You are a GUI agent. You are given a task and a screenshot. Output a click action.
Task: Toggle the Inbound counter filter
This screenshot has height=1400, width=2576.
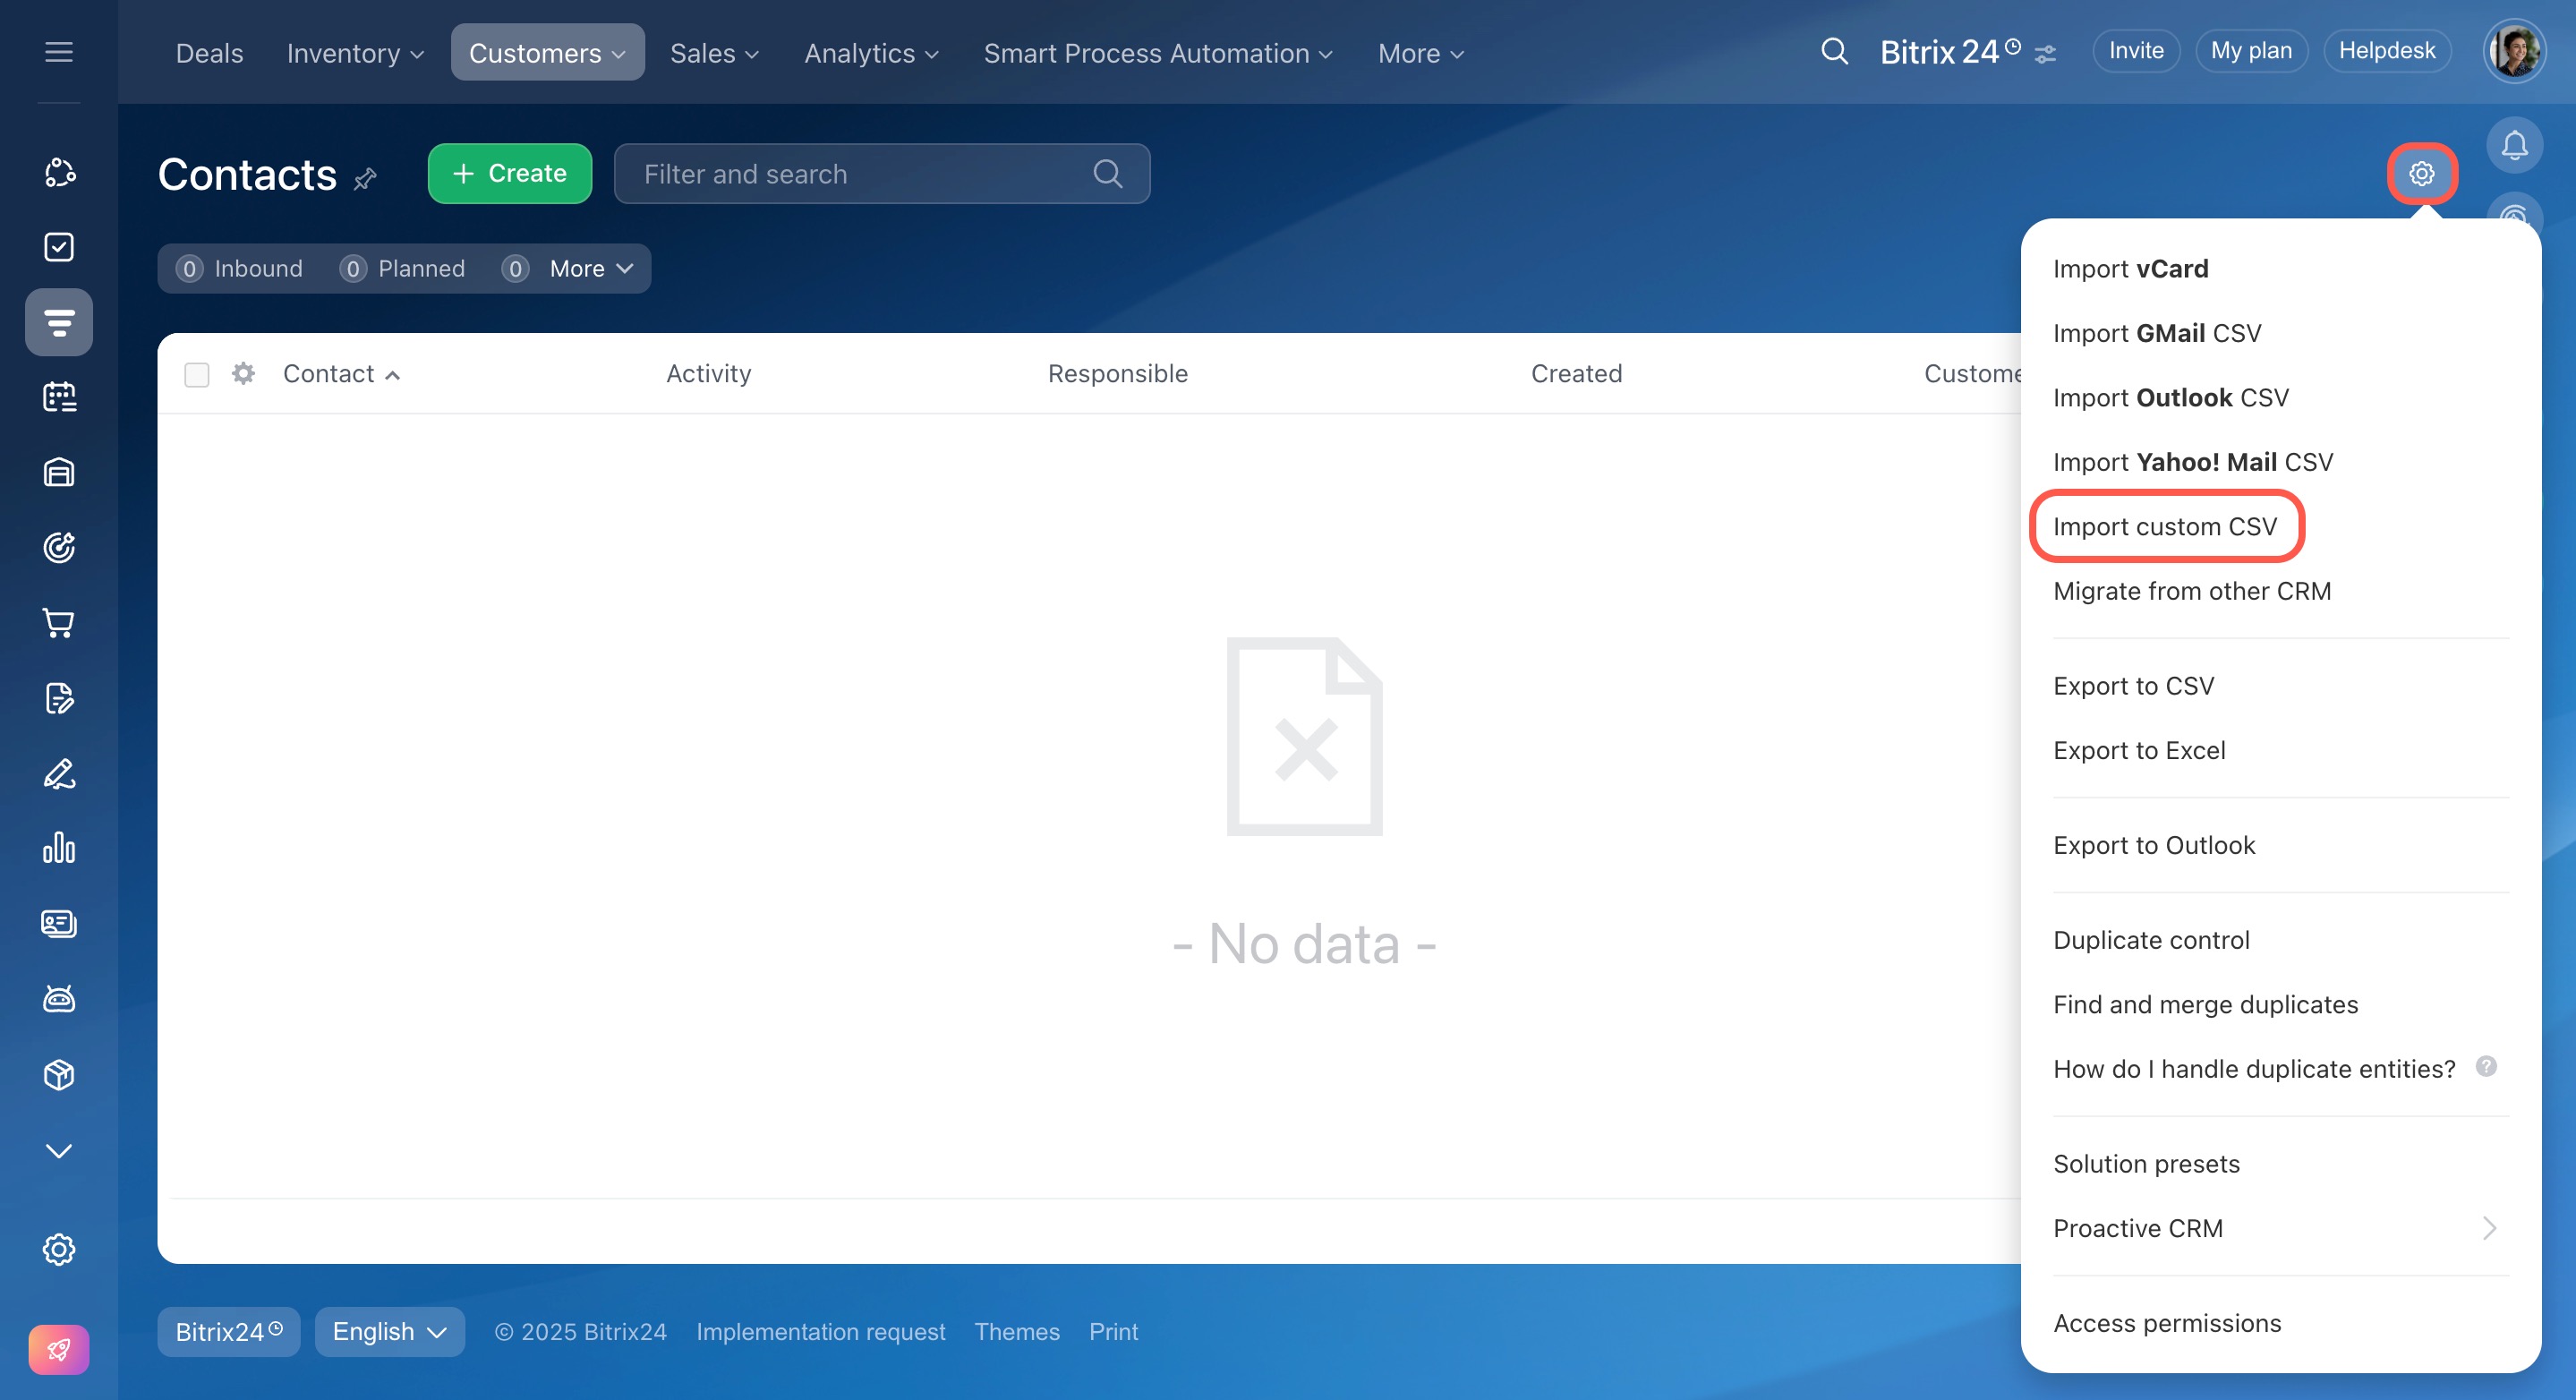[x=240, y=269]
